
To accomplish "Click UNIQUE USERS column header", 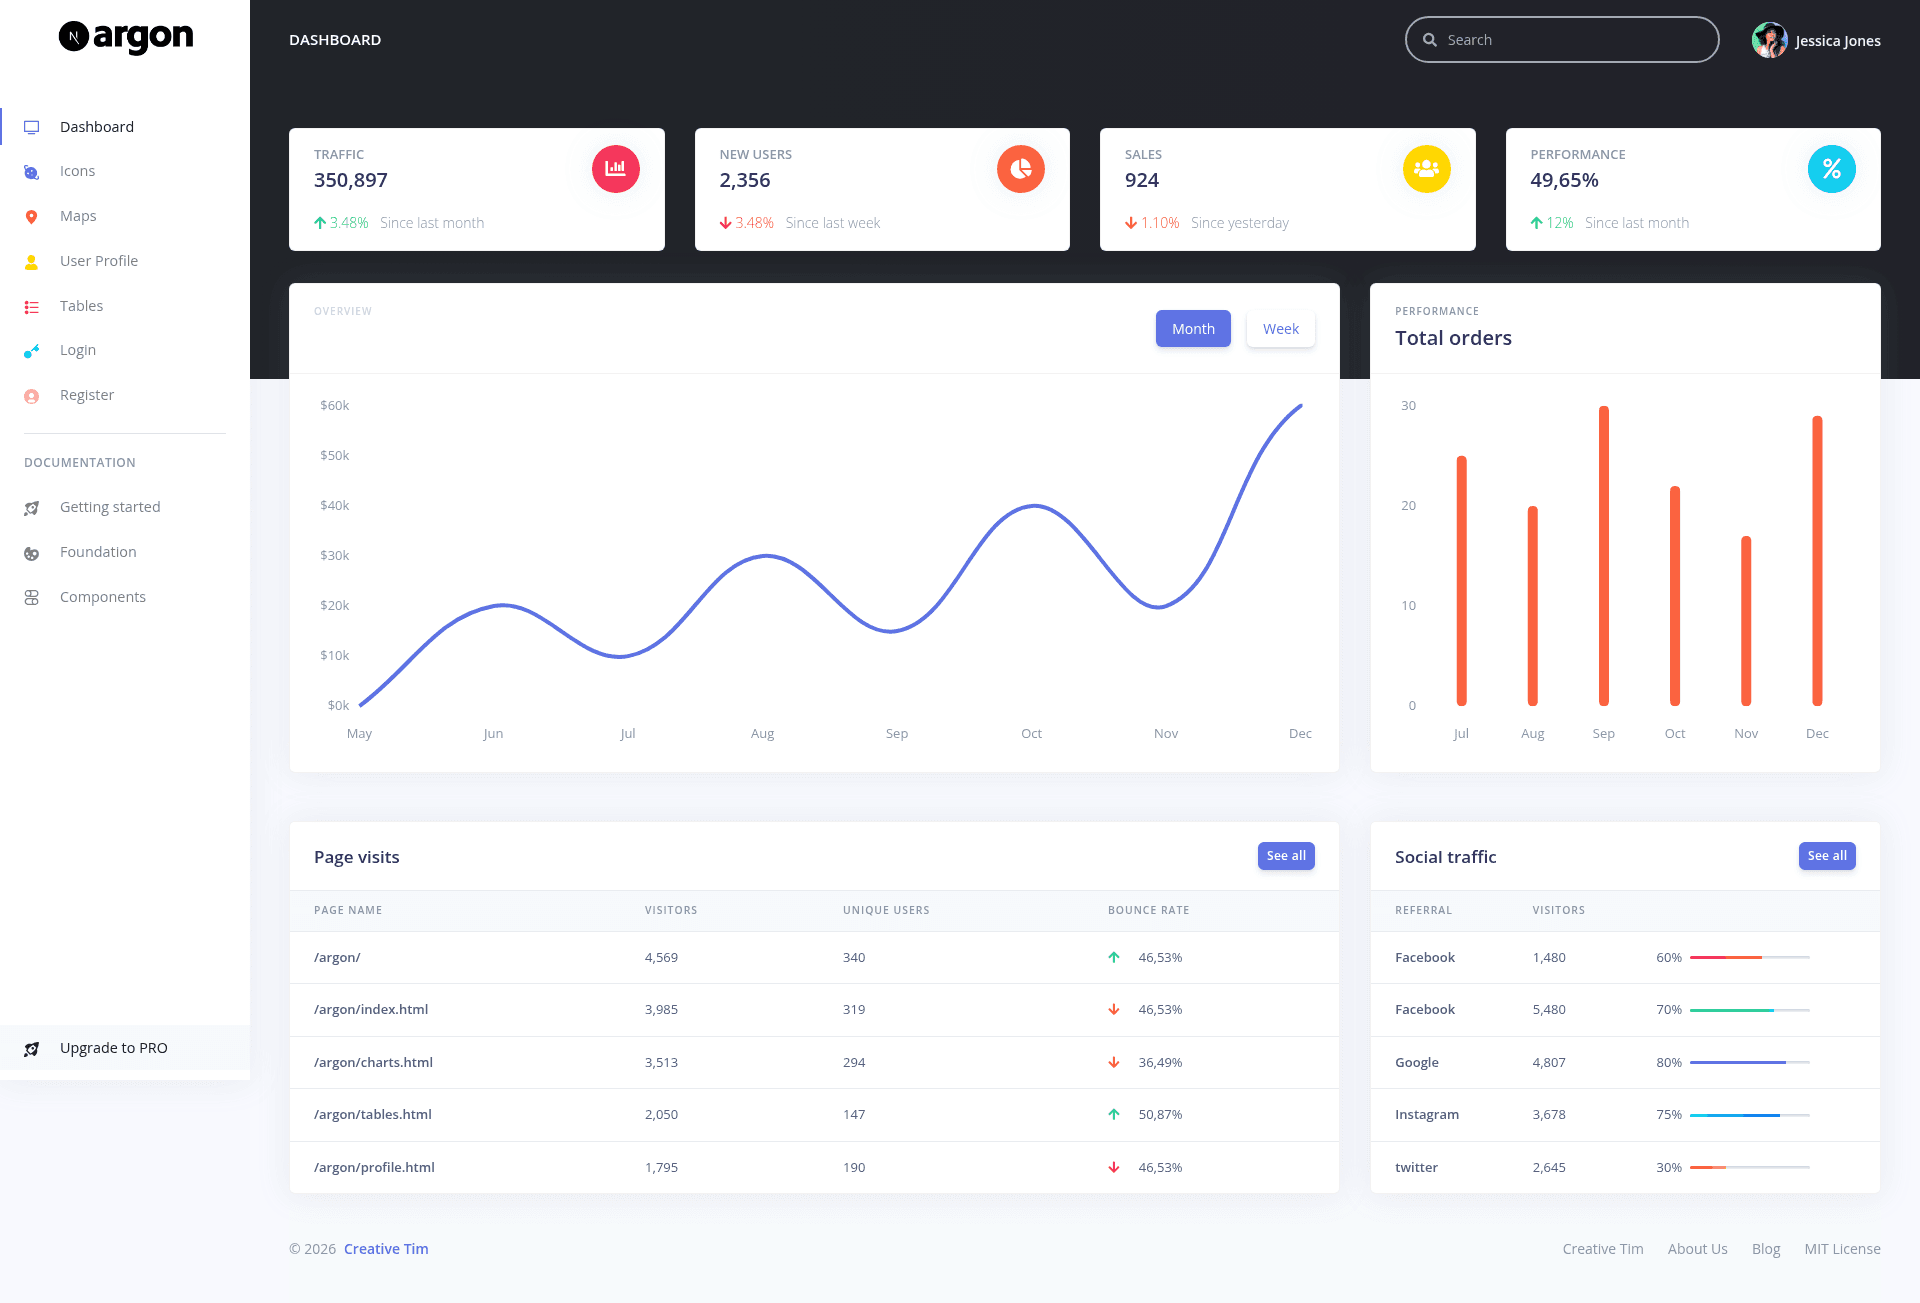I will click(886, 910).
